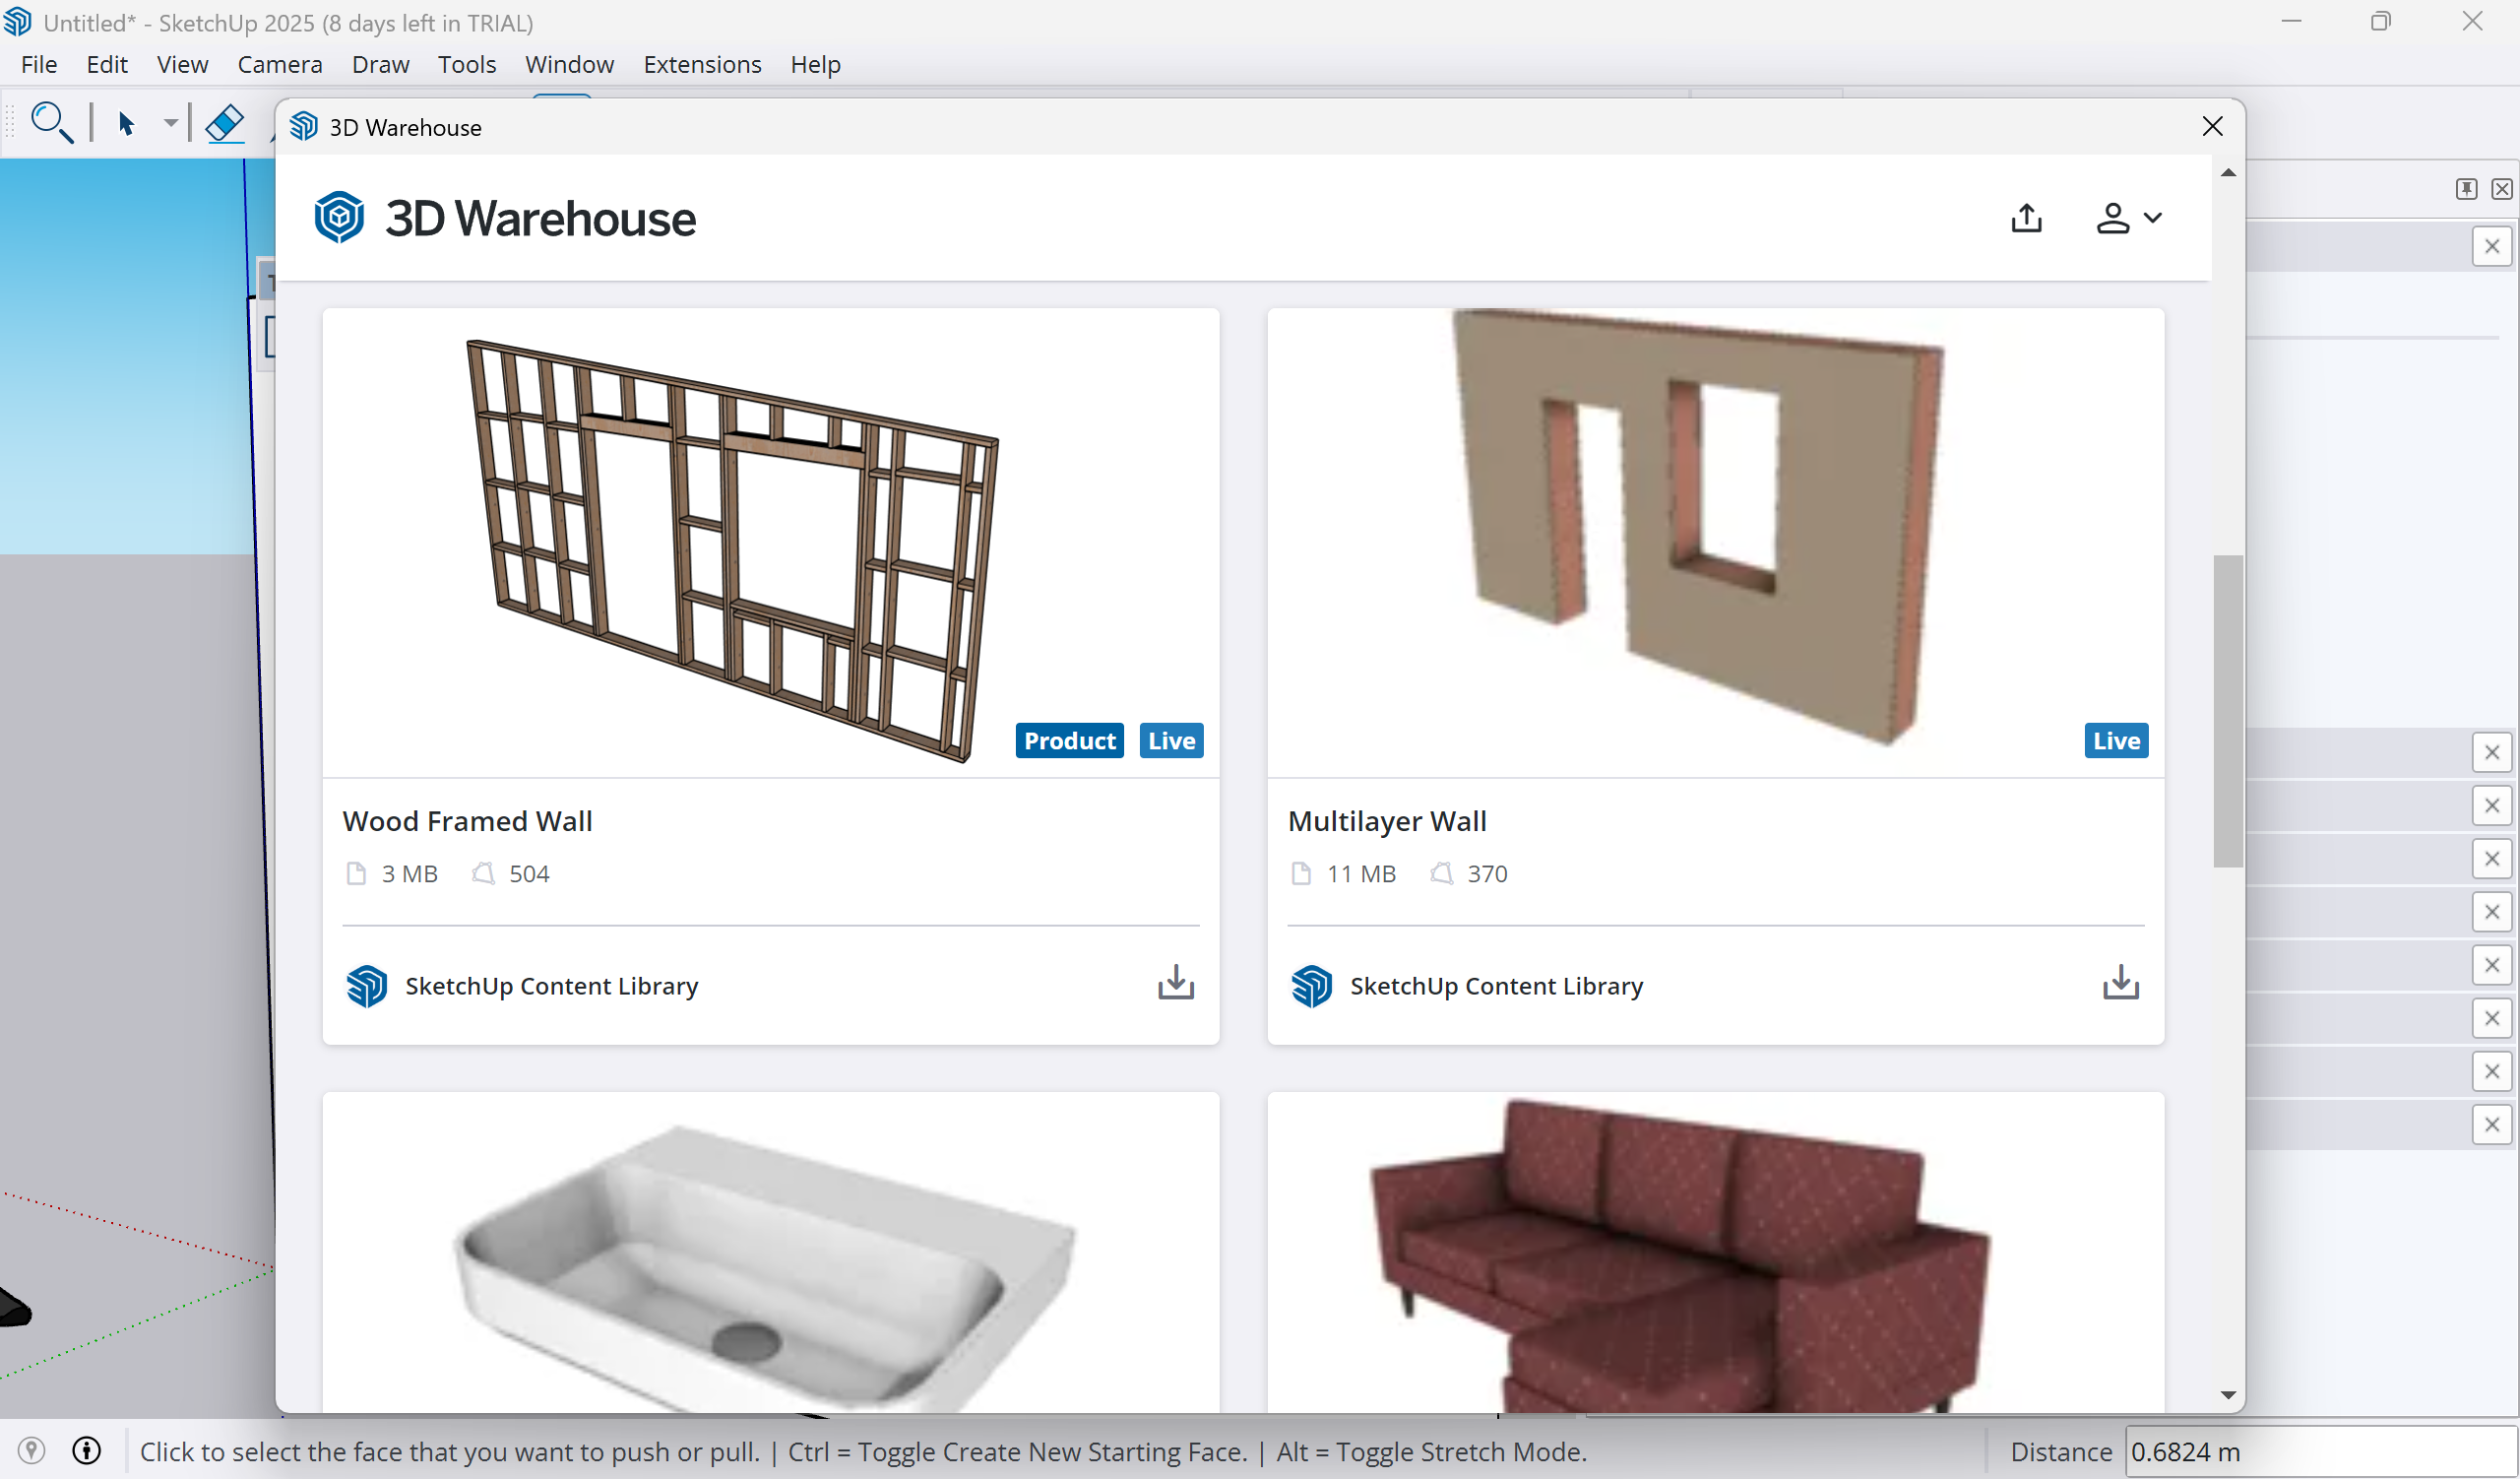2520x1479 pixels.
Task: Click the SketchUp logo beside Multilayer Wall author
Action: pos(1311,986)
